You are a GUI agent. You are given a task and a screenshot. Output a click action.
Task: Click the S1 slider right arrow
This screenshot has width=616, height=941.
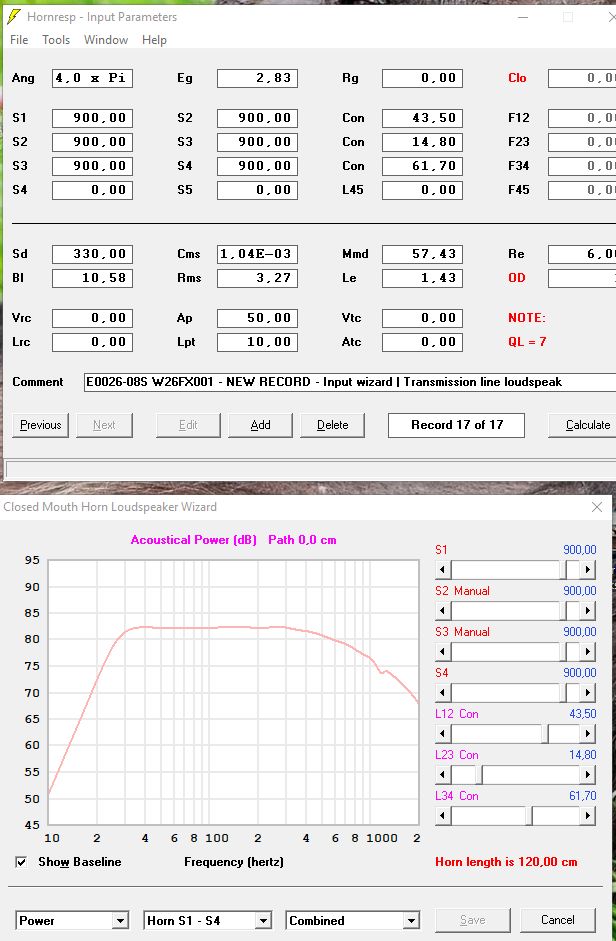pyautogui.click(x=588, y=570)
